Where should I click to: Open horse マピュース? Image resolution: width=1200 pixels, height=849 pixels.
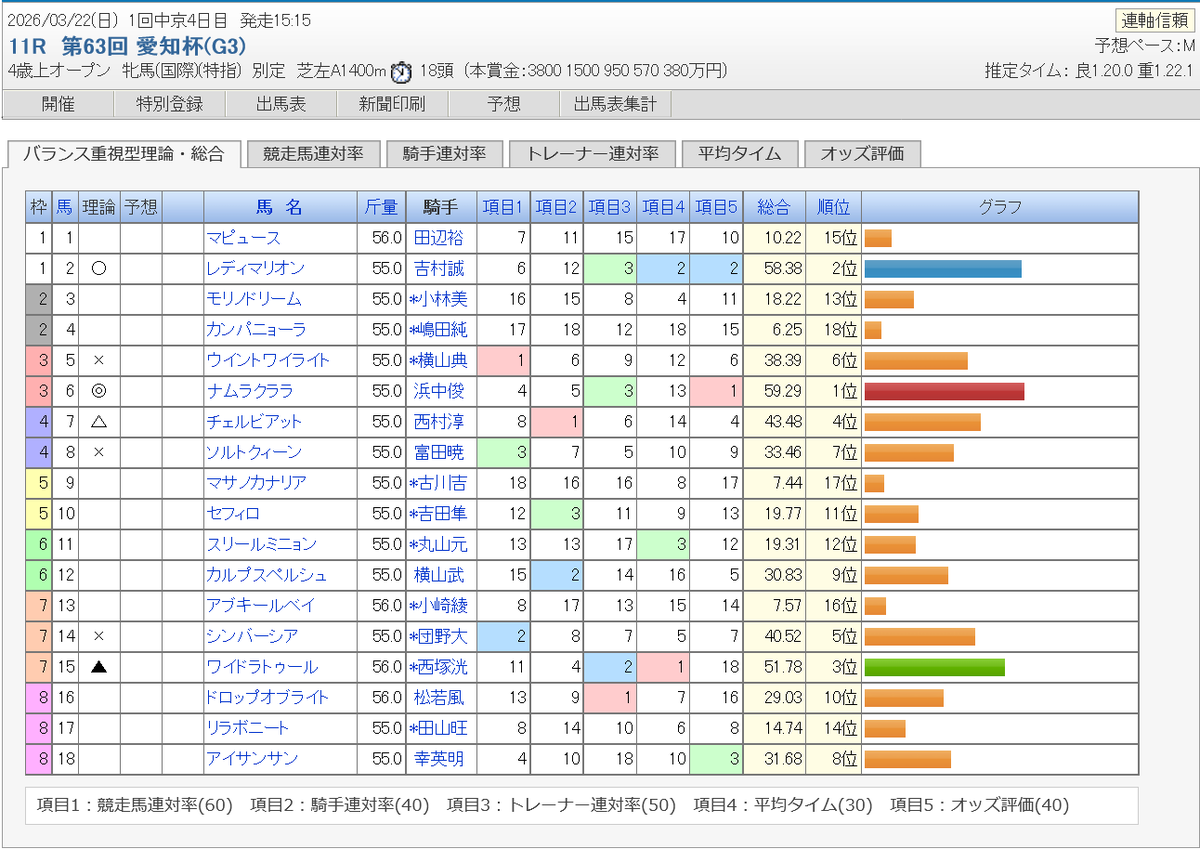pyautogui.click(x=244, y=238)
